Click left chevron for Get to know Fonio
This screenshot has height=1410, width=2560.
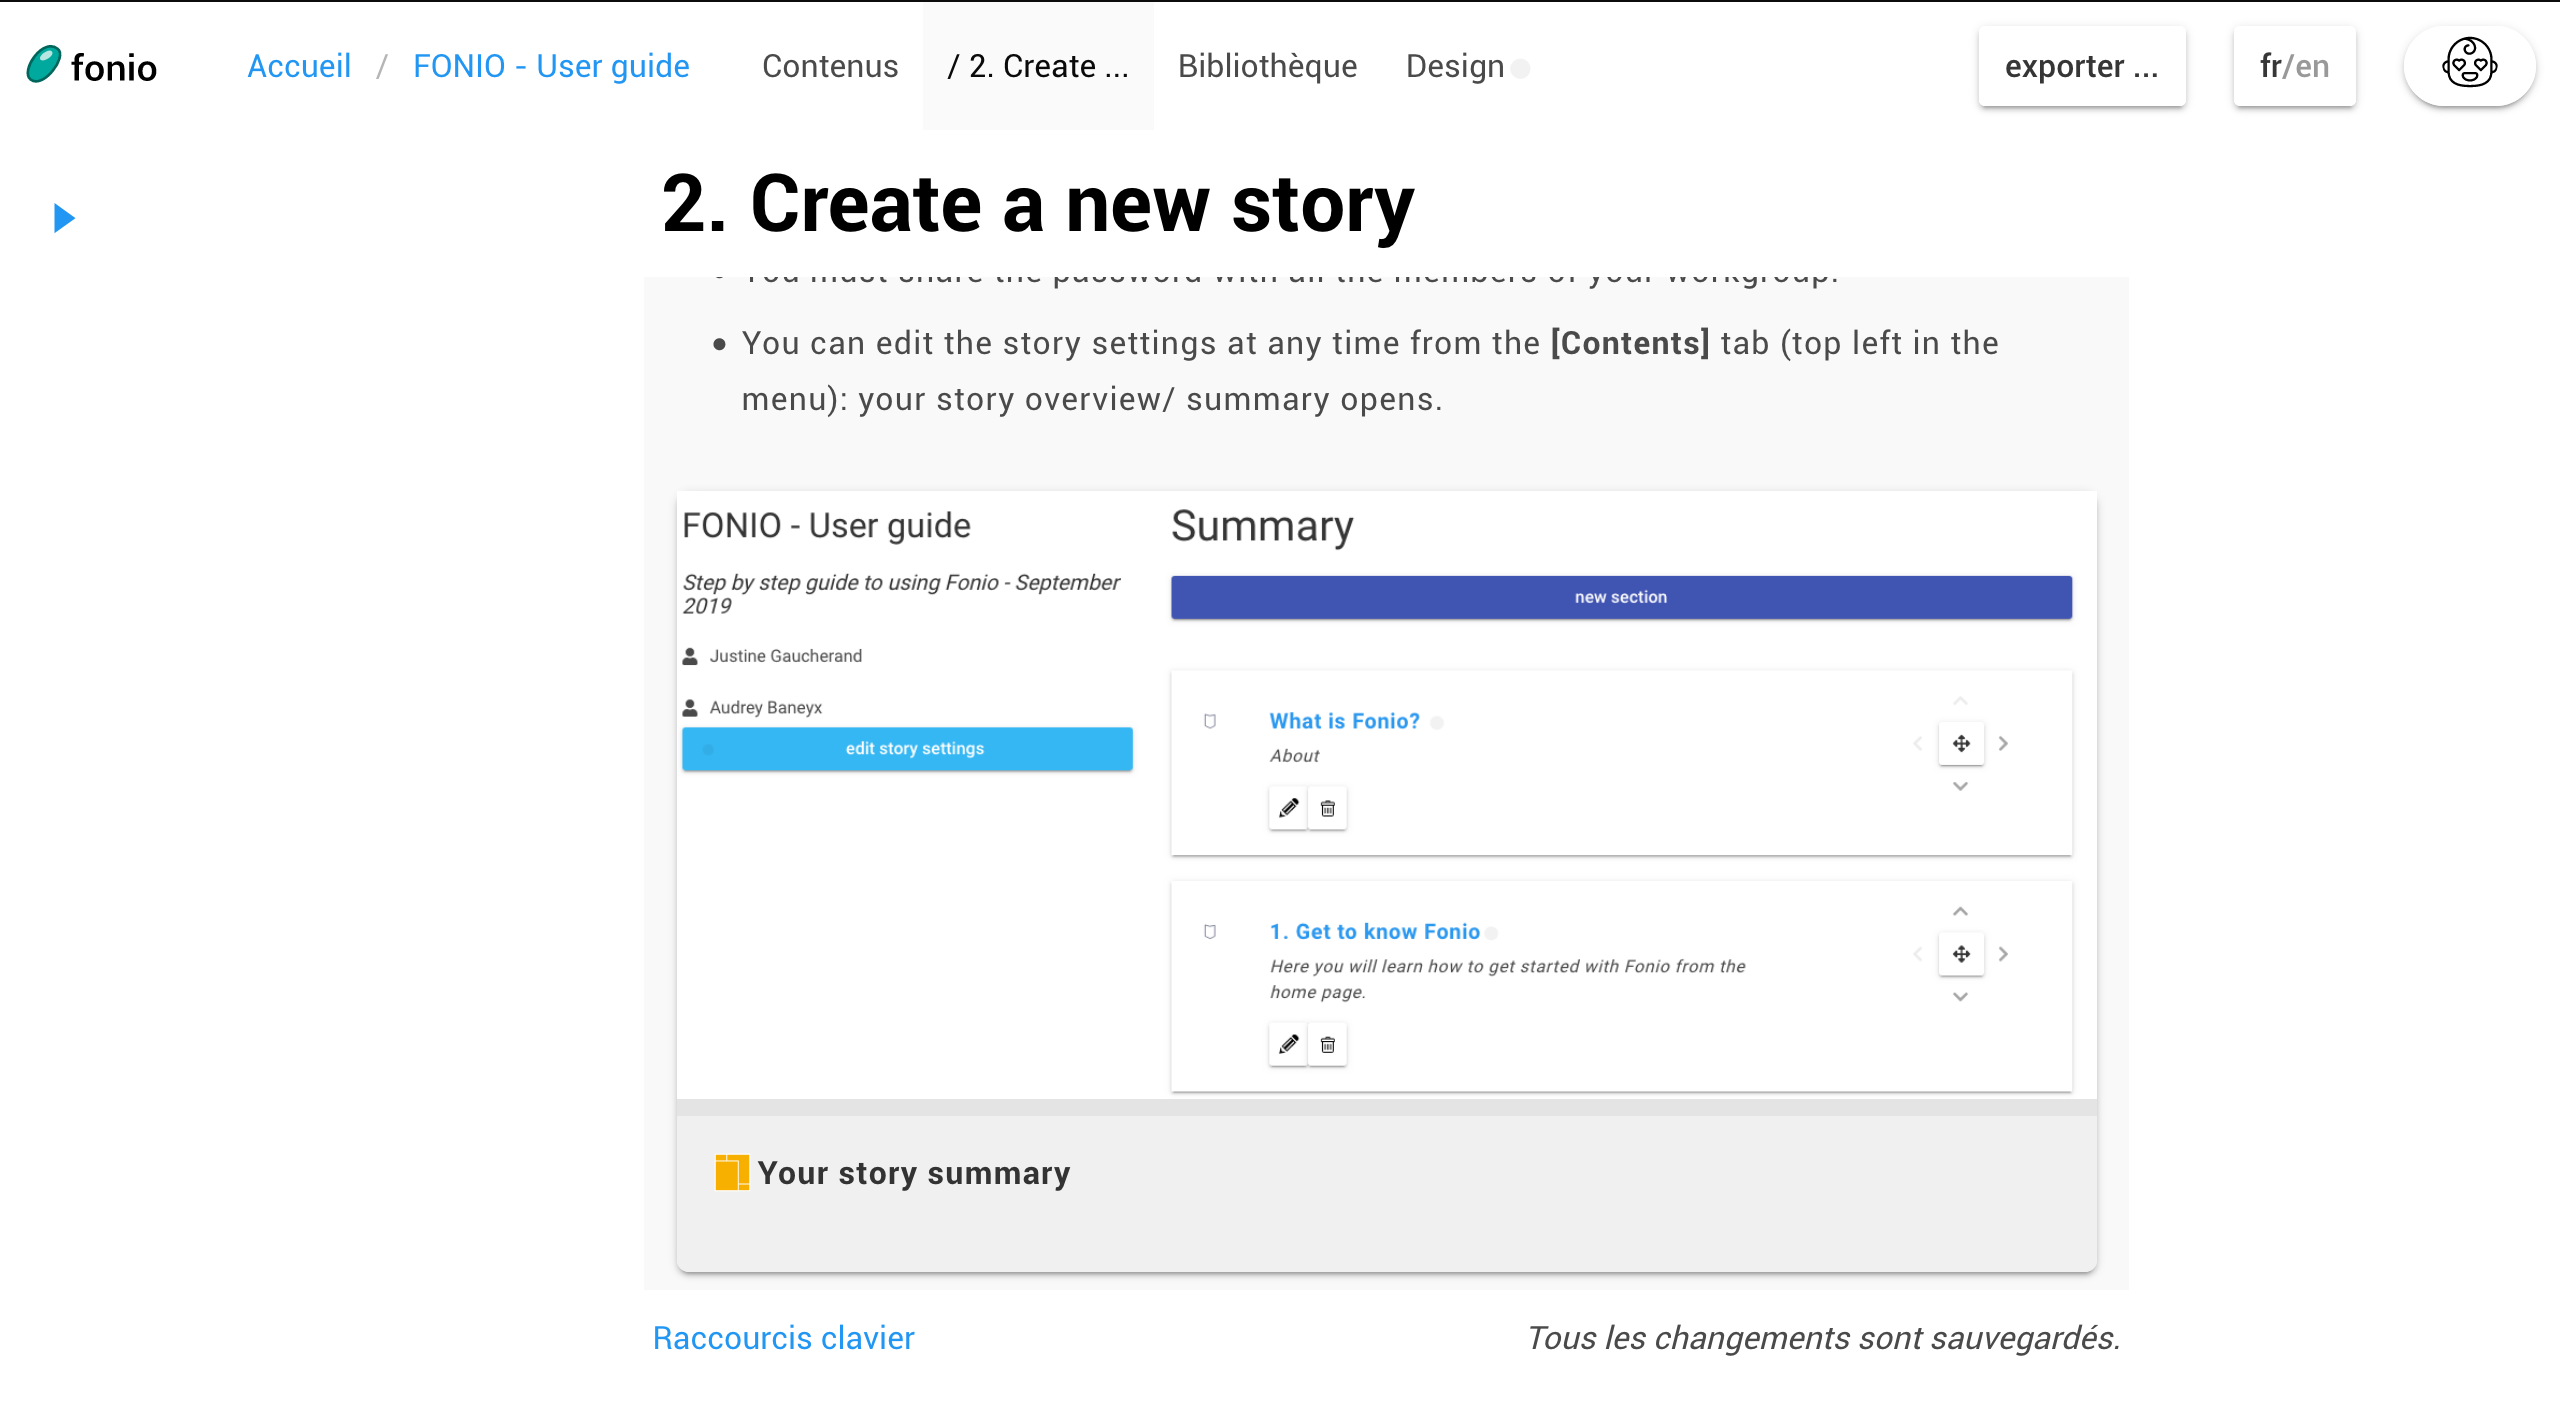click(1918, 954)
